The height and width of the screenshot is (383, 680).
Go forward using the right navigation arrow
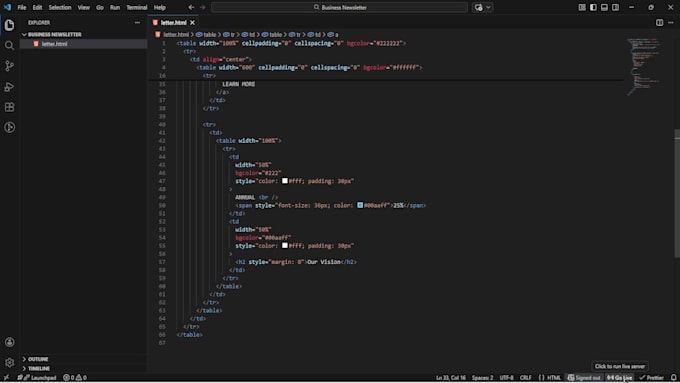pos(203,7)
